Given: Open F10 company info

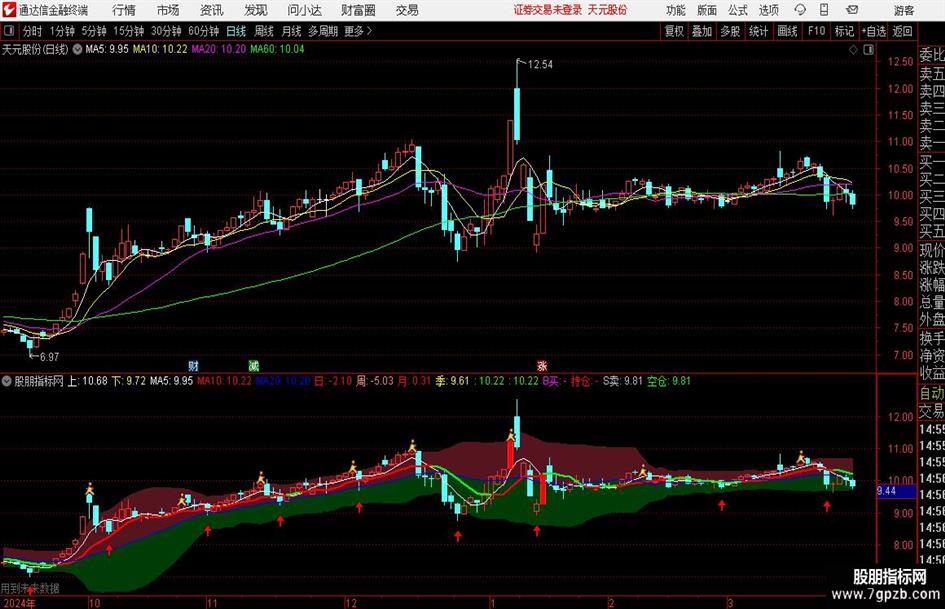Looking at the screenshot, I should (x=816, y=31).
